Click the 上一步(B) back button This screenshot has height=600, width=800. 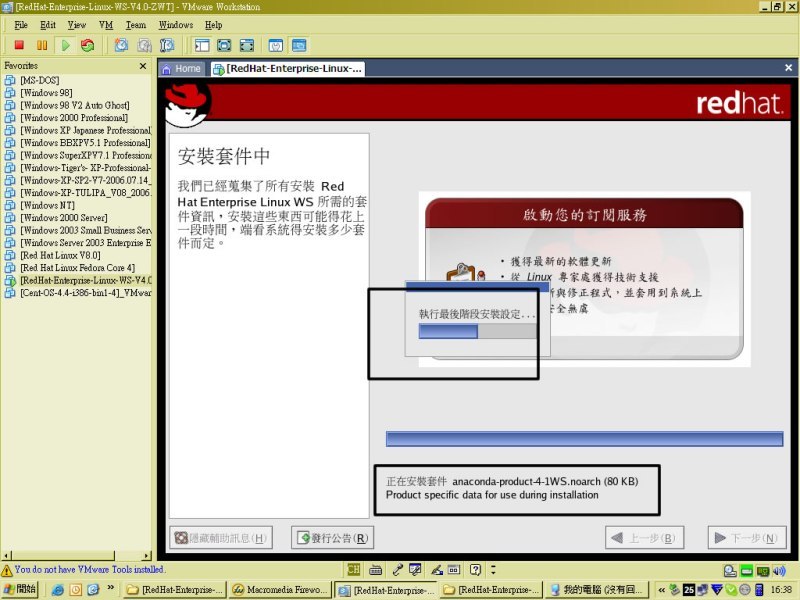(x=644, y=538)
